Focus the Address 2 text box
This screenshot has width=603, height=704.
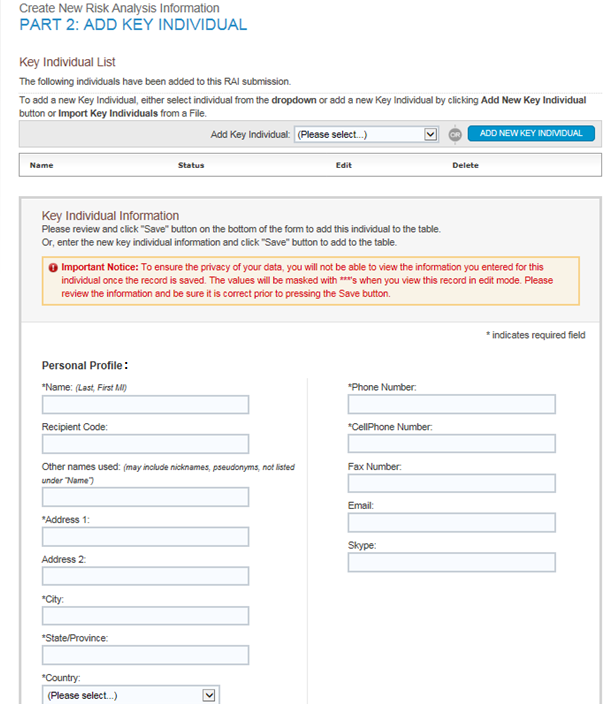coord(146,576)
